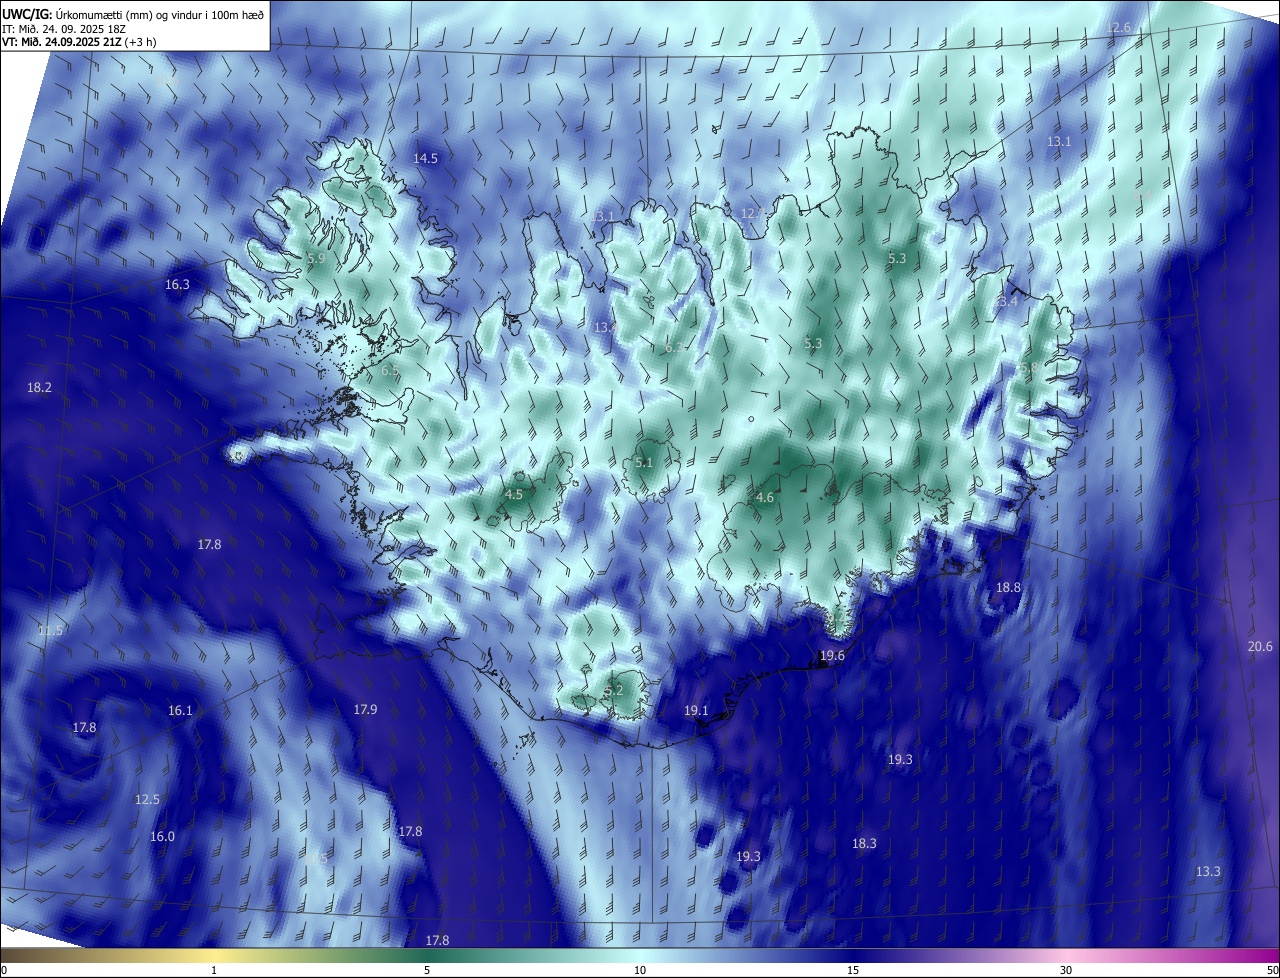Click the 10 tick on colour scale
Screen dimensions: 1280x978
point(640,970)
